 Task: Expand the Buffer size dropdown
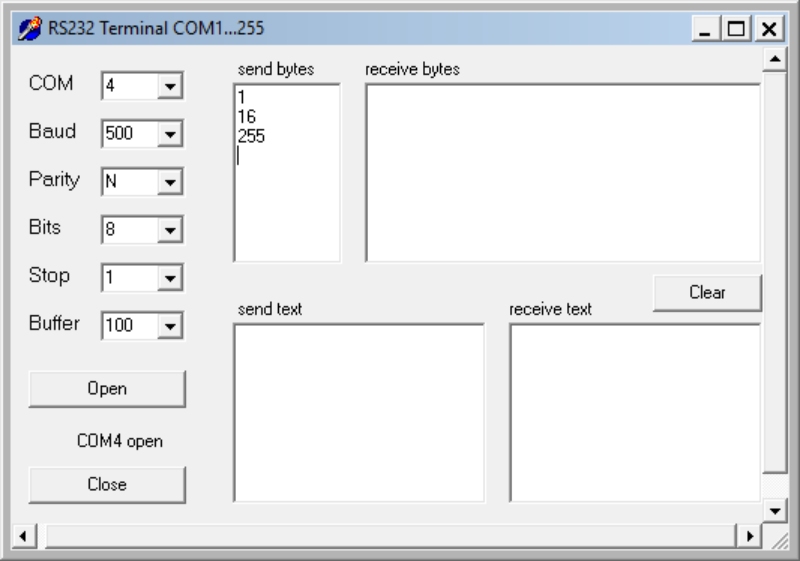(170, 325)
